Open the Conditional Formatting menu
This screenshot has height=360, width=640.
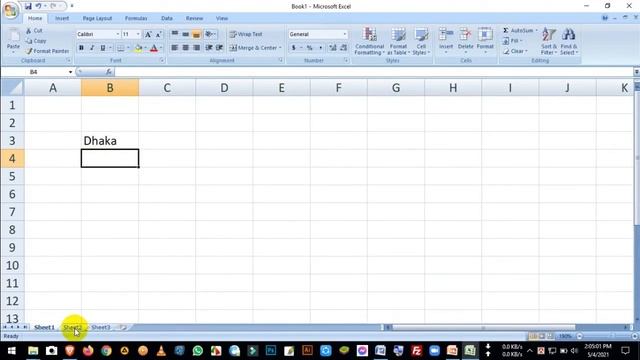(x=369, y=41)
